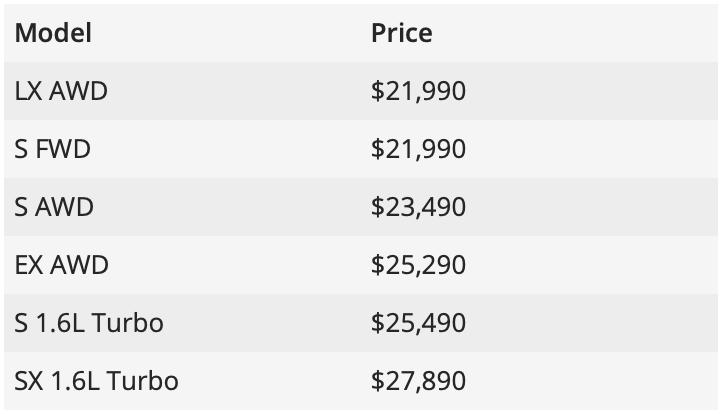
Task: Click the $23,490 price value
Action: tap(418, 208)
